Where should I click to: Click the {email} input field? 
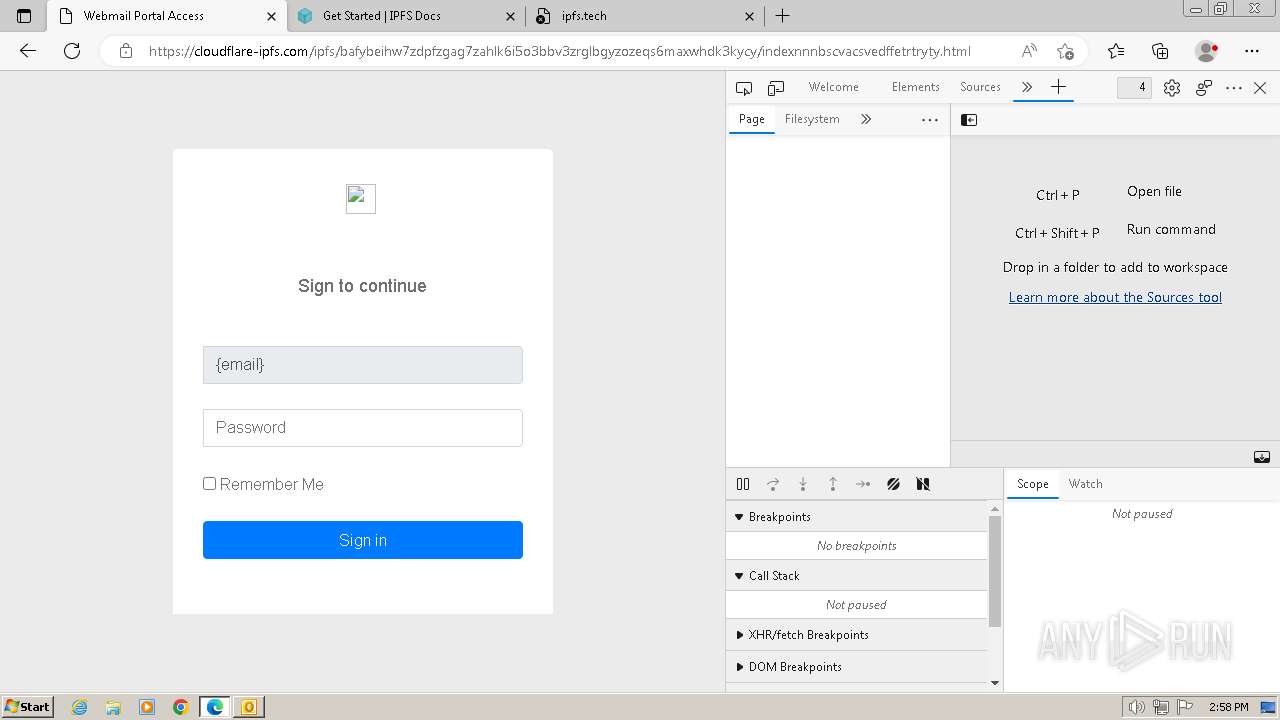363,365
